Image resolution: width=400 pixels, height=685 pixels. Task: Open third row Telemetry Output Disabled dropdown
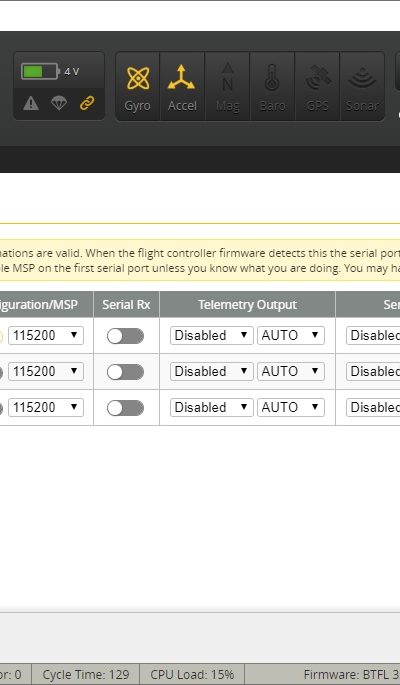(212, 408)
